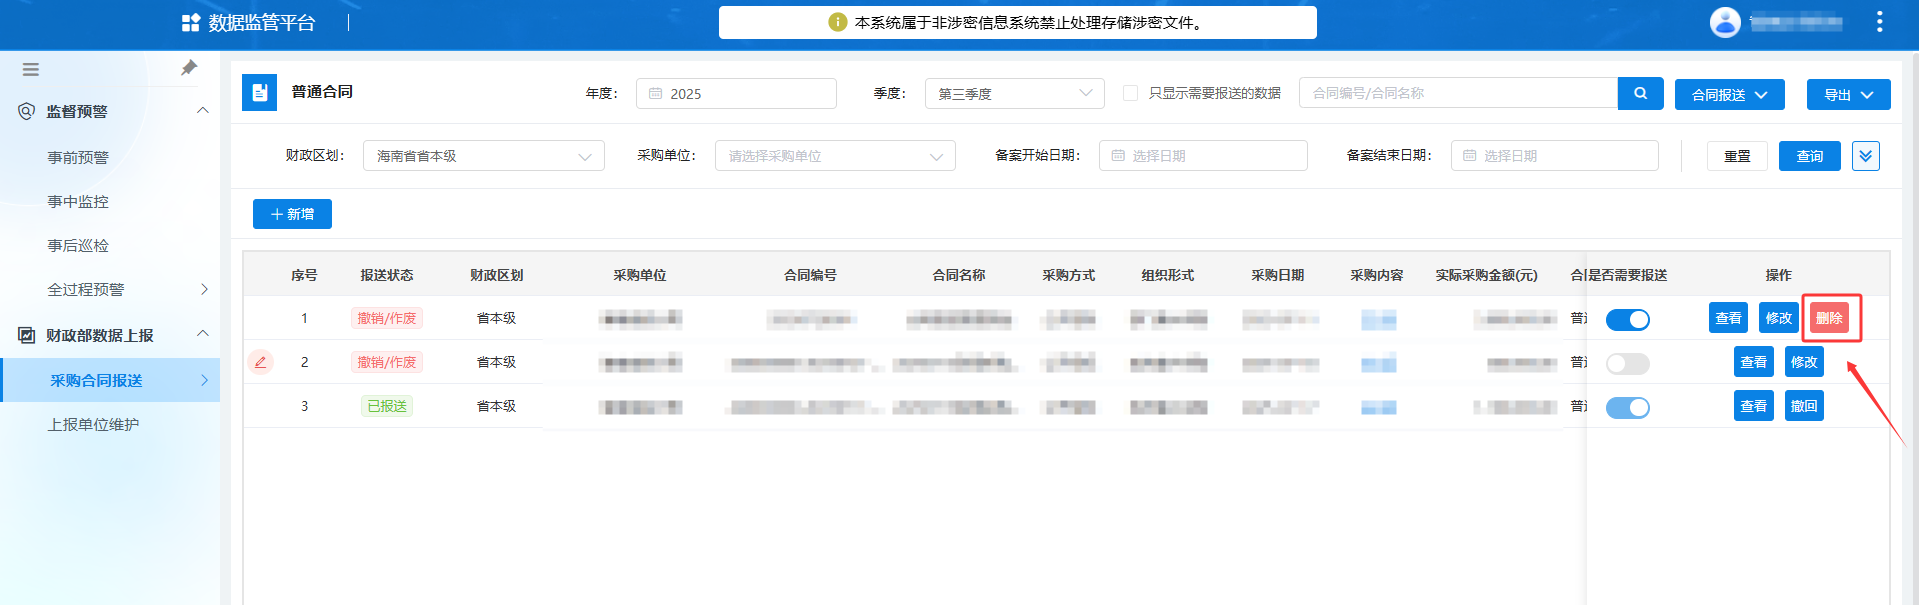Turn off the row 1 reporting toggle
Image resolution: width=1919 pixels, height=605 pixels.
[x=1627, y=320]
